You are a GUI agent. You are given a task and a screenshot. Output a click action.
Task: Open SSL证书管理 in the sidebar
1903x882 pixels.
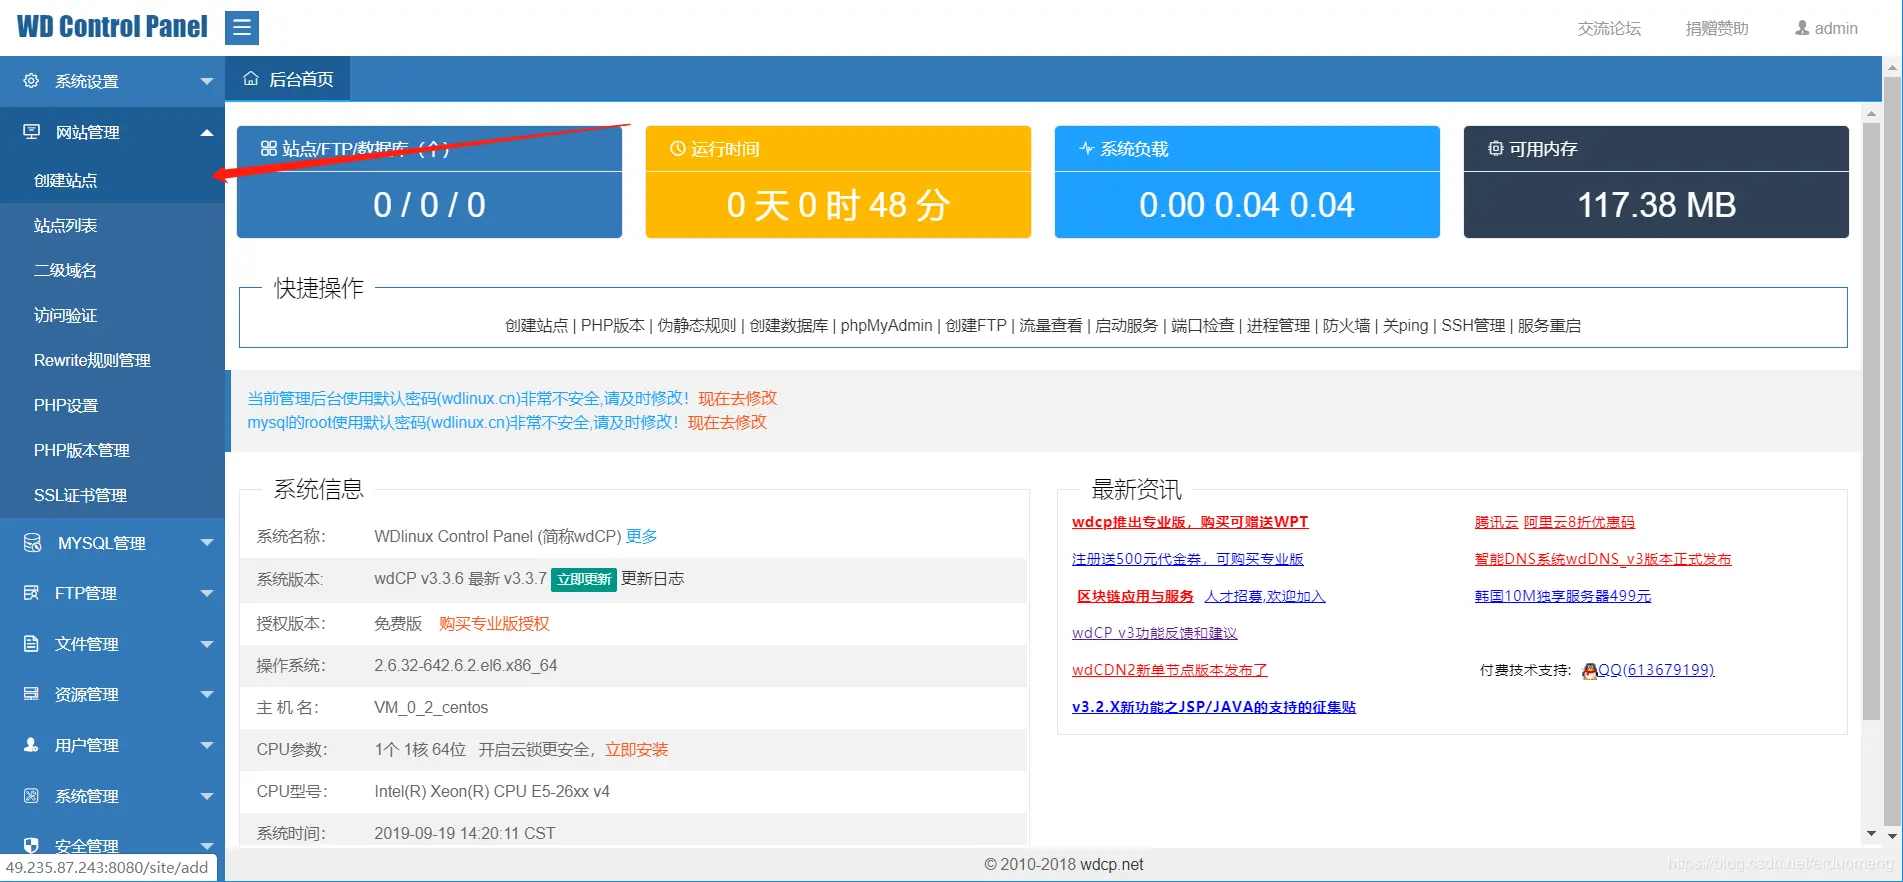[x=112, y=495]
